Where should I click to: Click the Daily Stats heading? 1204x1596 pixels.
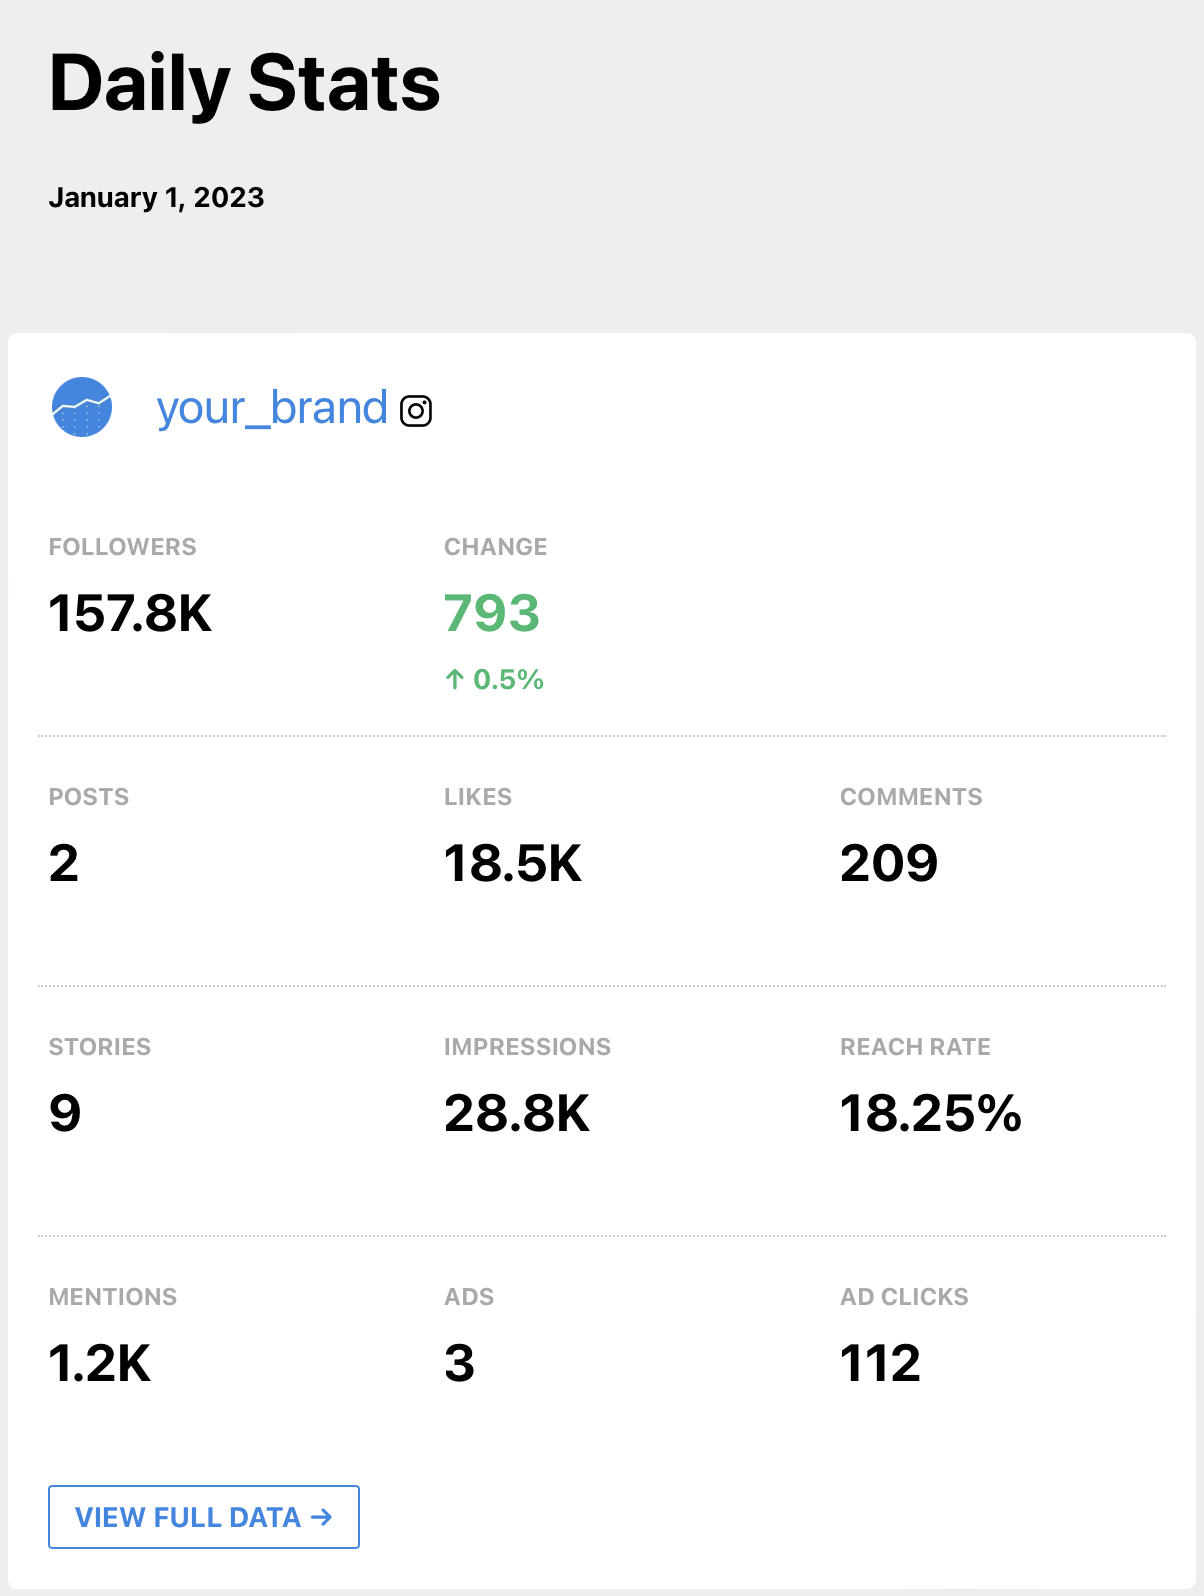245,84
